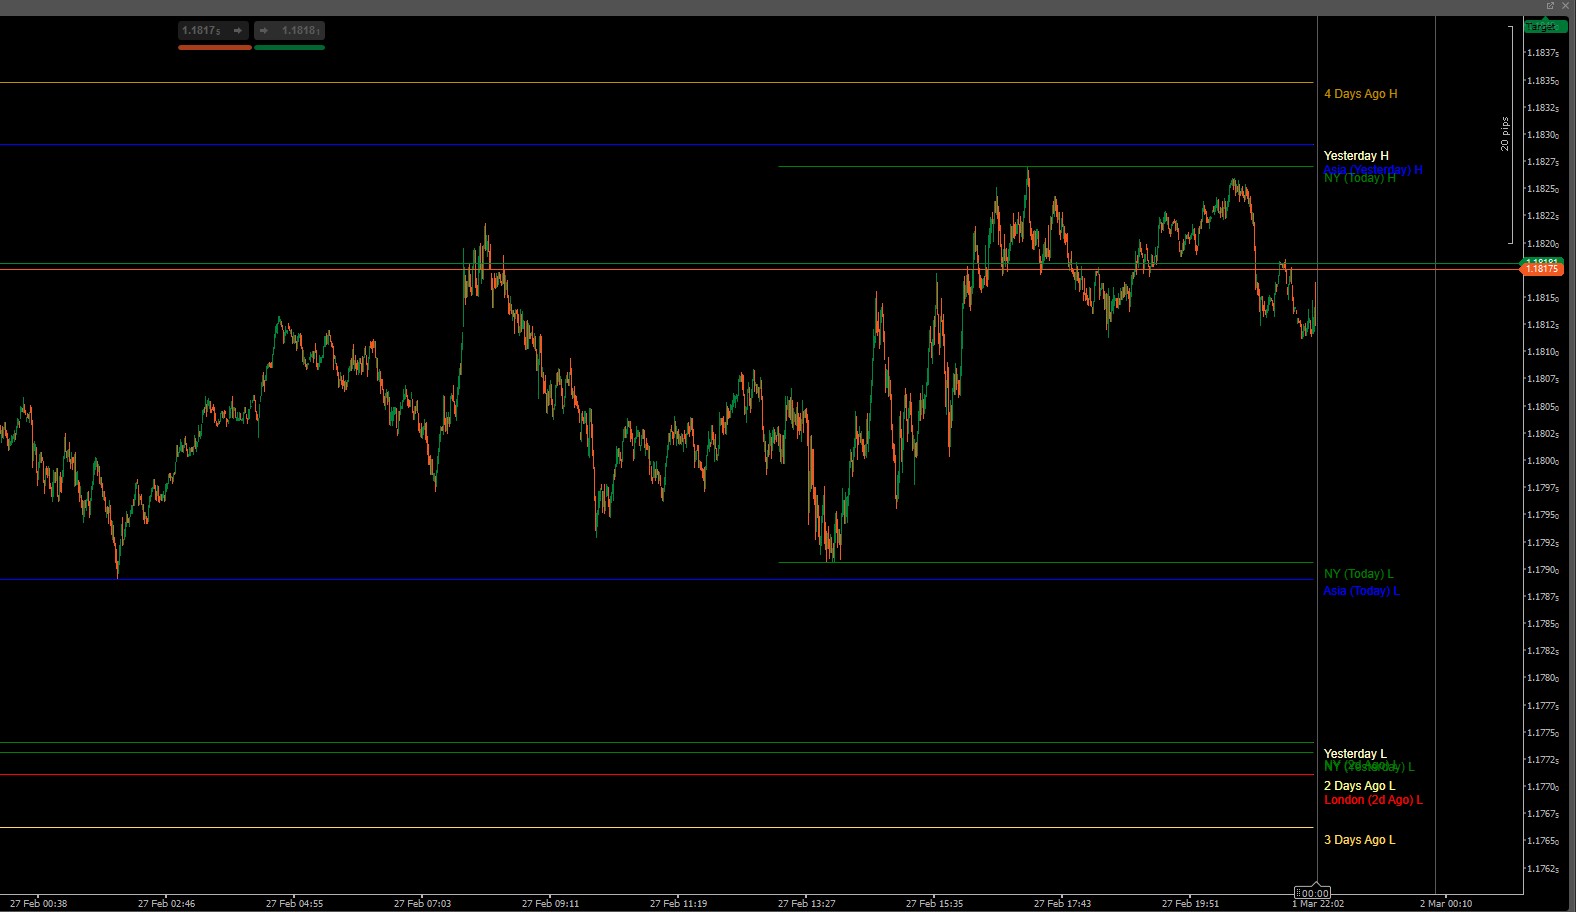Click the '27 Feb 09:11' time label

pos(550,904)
